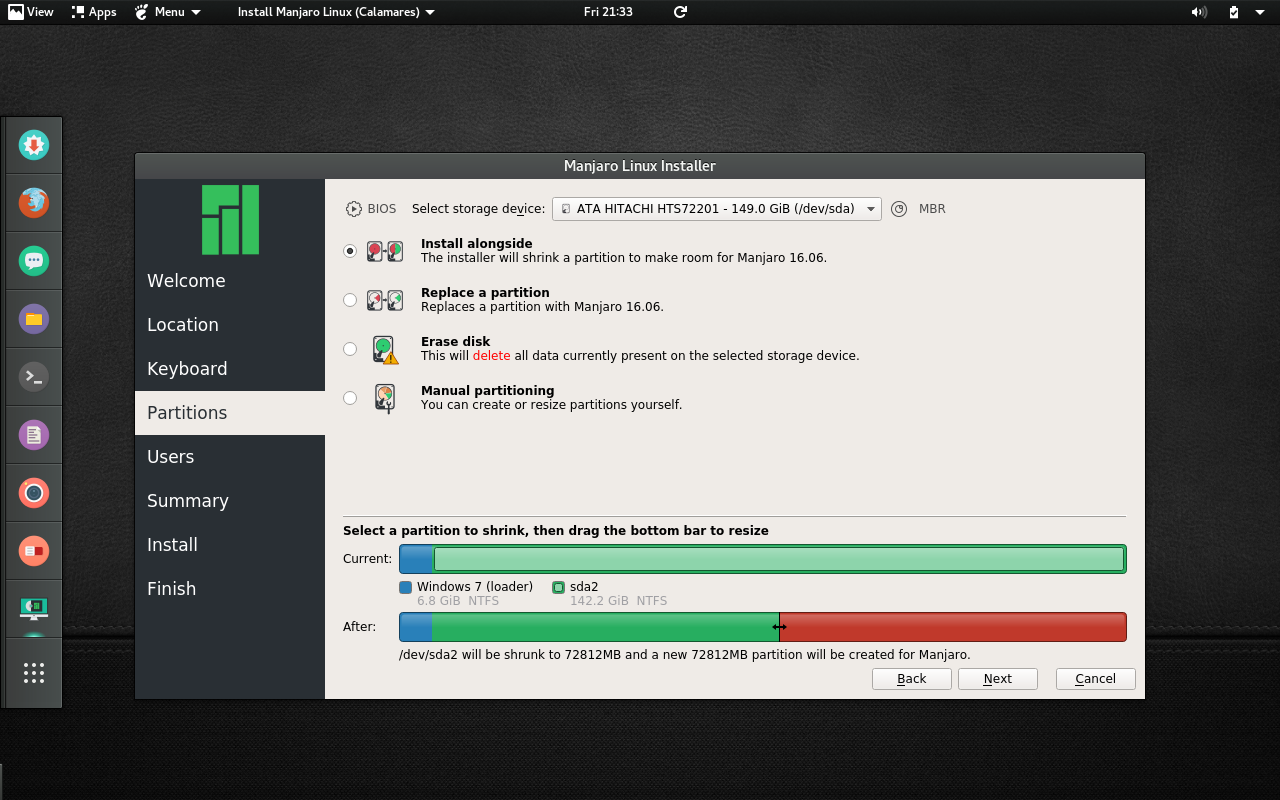The image size is (1280, 800).
Task: Click the battery indicator in top bar
Action: click(x=1234, y=12)
